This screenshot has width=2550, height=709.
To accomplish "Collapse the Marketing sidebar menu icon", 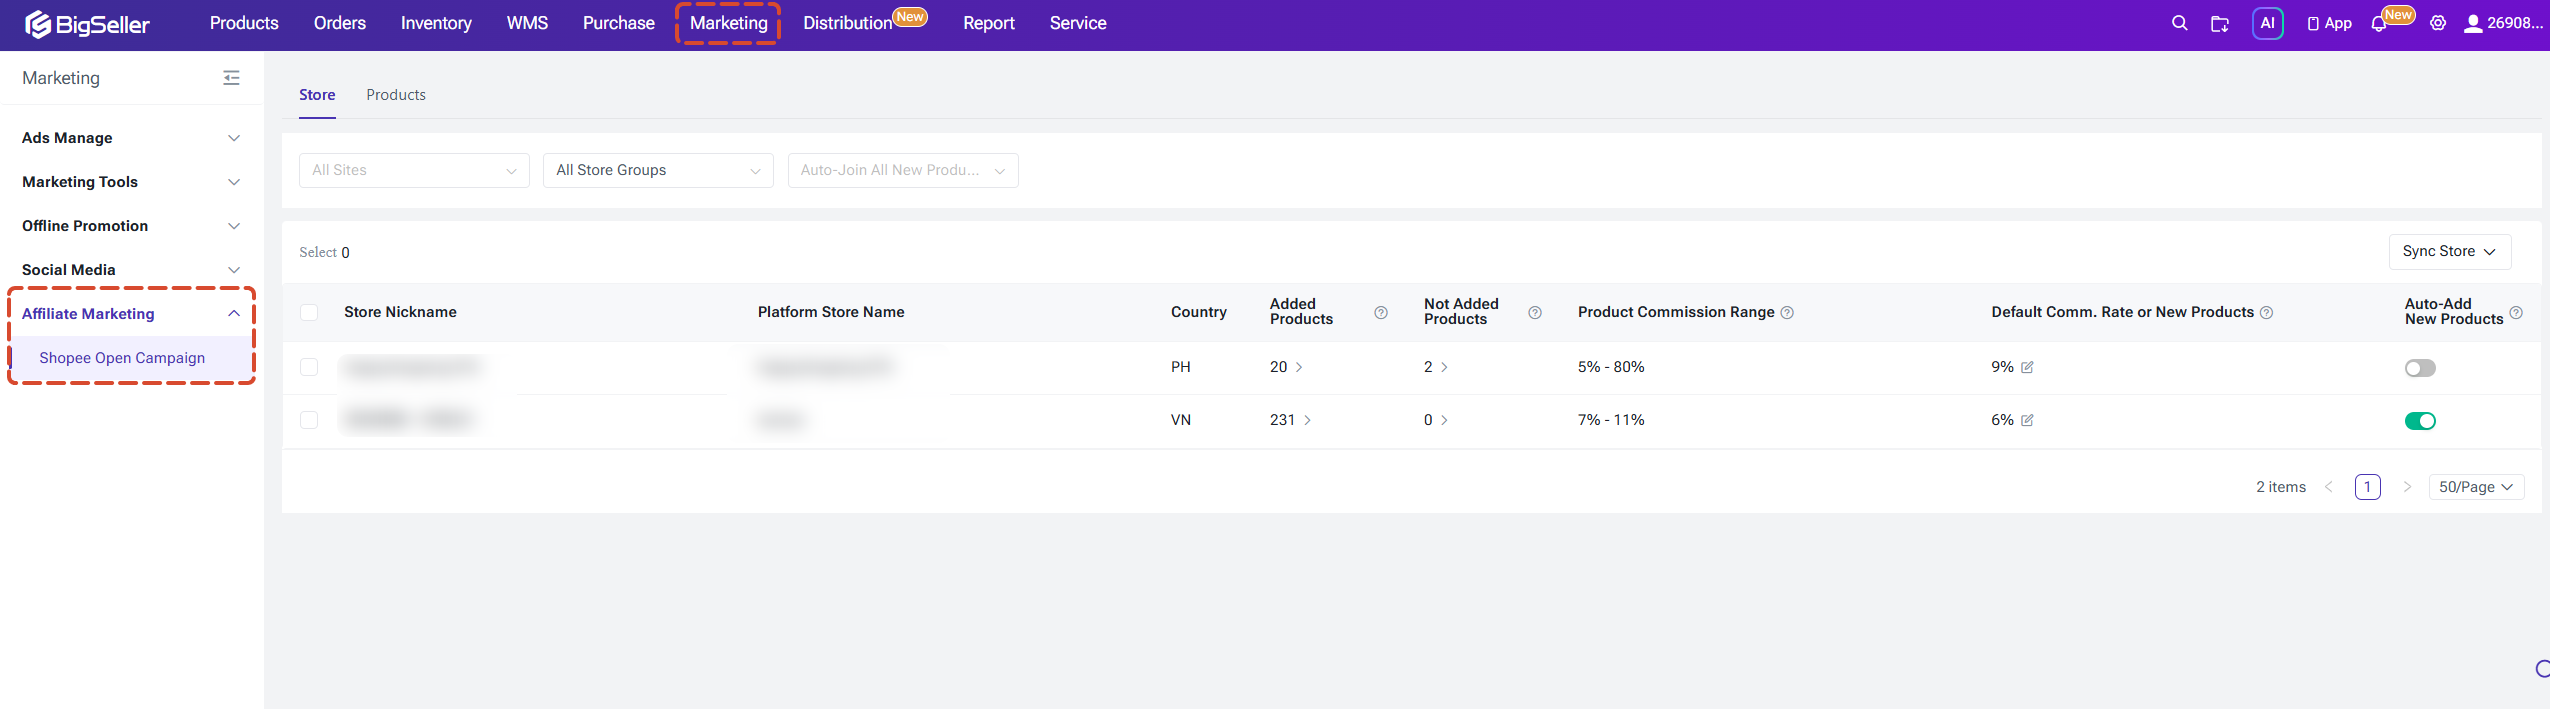I will click(231, 78).
